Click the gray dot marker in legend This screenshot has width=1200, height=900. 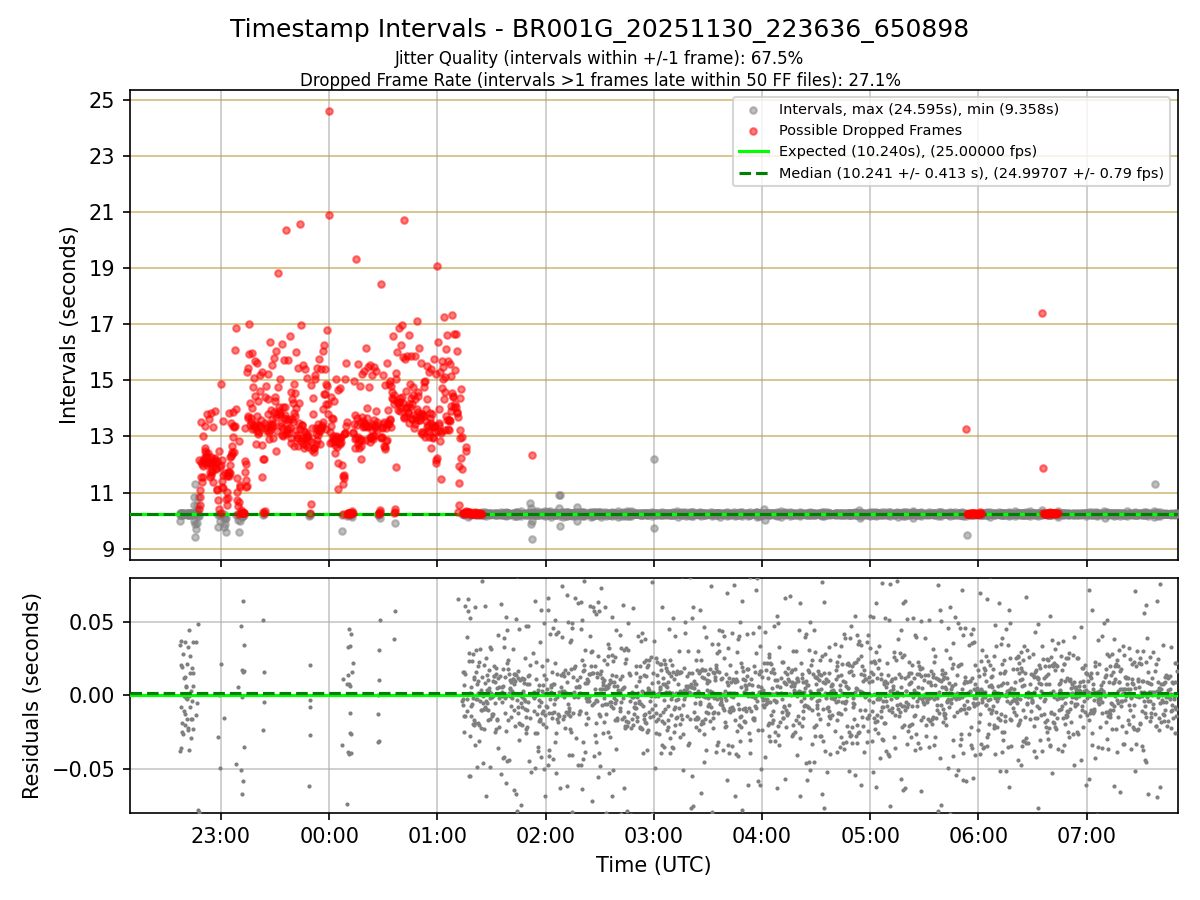[753, 110]
